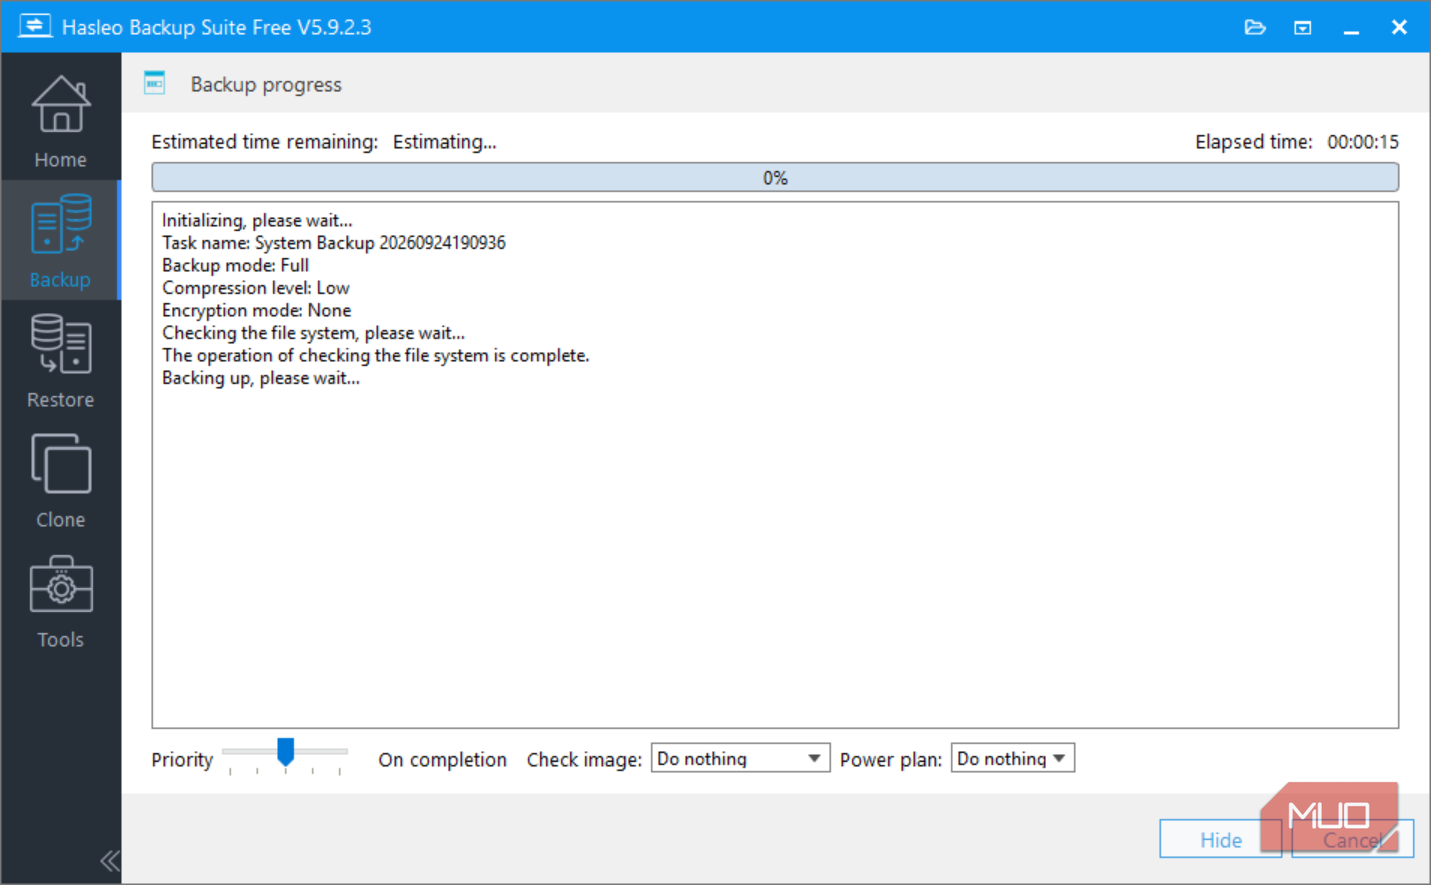This screenshot has width=1431, height=885.
Task: Click the open folder icon in title bar
Action: pyautogui.click(x=1255, y=27)
